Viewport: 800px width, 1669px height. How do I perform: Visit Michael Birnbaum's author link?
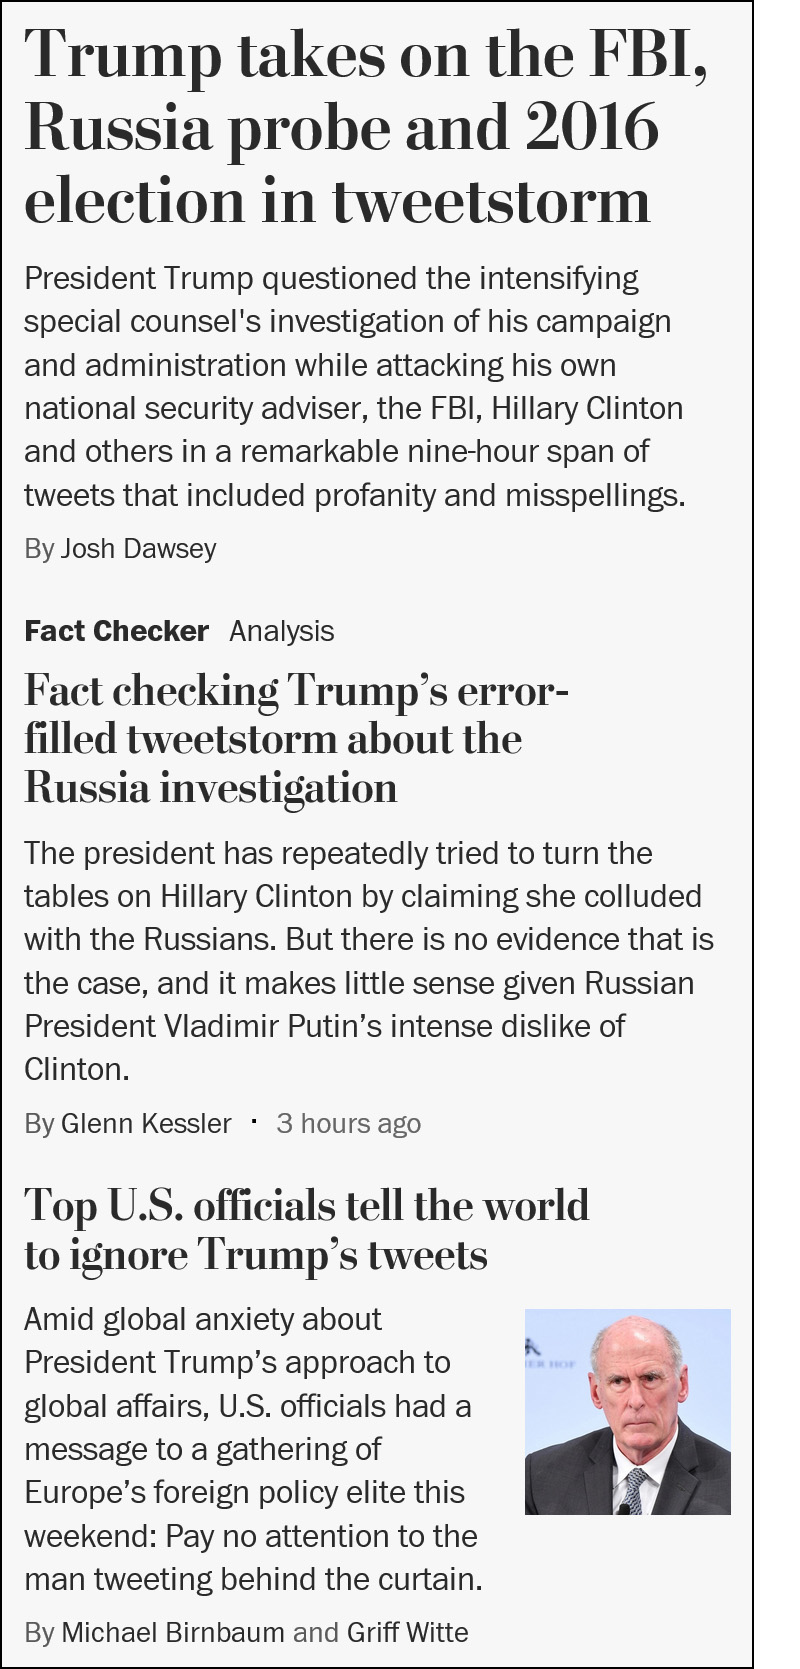point(173,1633)
